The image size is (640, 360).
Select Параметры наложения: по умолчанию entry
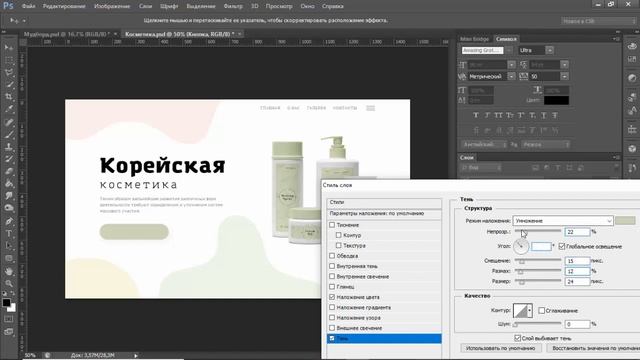384,213
